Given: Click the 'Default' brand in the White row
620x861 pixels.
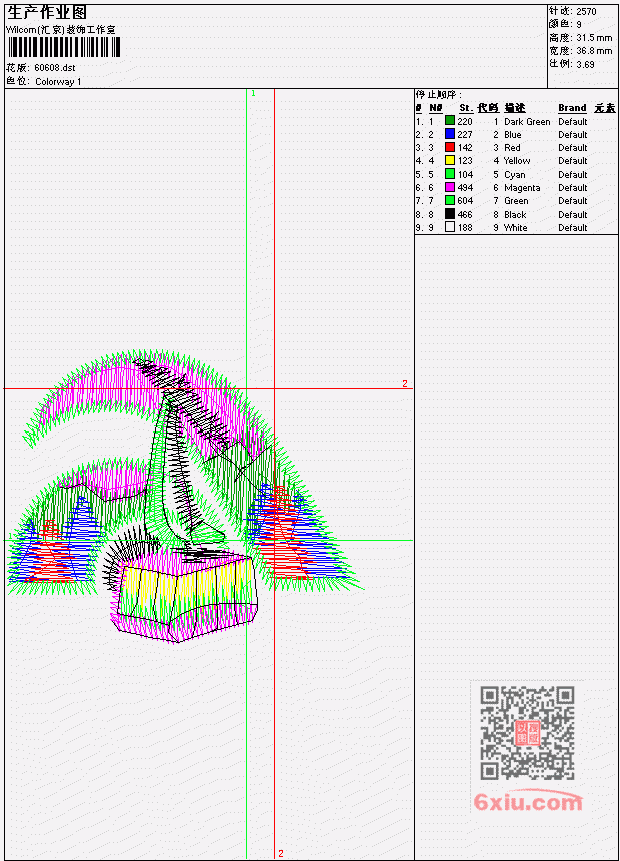Looking at the screenshot, I should click(x=572, y=228).
